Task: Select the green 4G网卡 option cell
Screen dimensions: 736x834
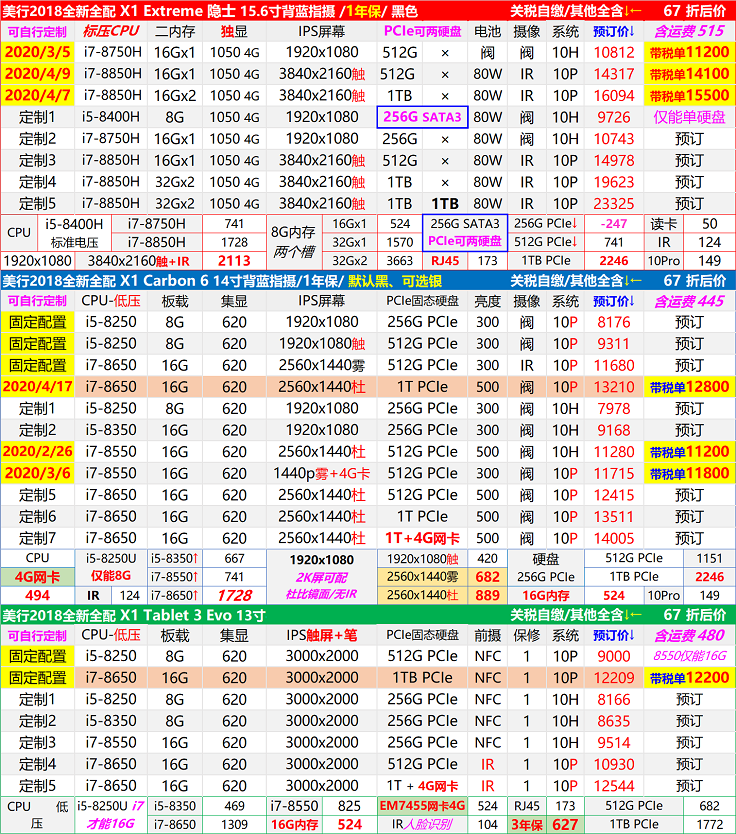Action: pyautogui.click(x=39, y=576)
